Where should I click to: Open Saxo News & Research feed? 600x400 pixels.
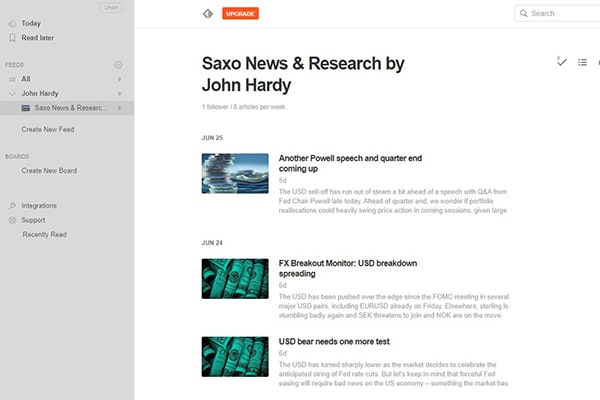coord(69,108)
